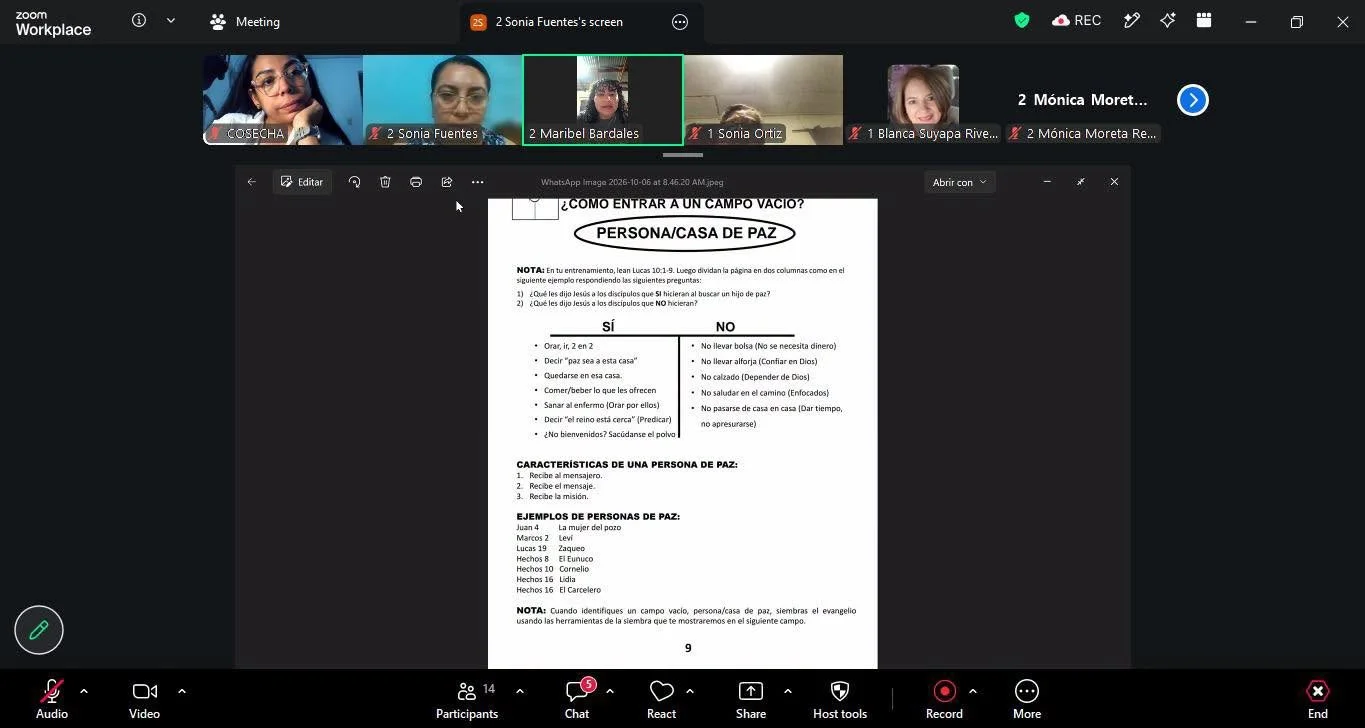Delete the image with trash icon
This screenshot has height=728, width=1365.
point(385,182)
